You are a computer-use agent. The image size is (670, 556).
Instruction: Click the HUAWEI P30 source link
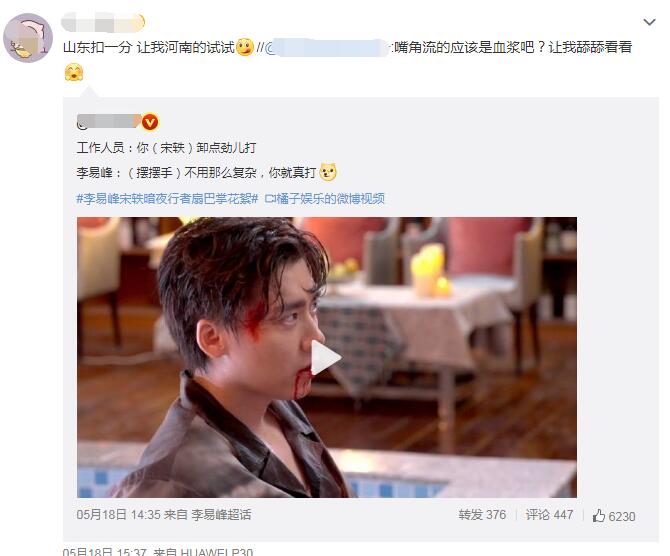pos(216,551)
